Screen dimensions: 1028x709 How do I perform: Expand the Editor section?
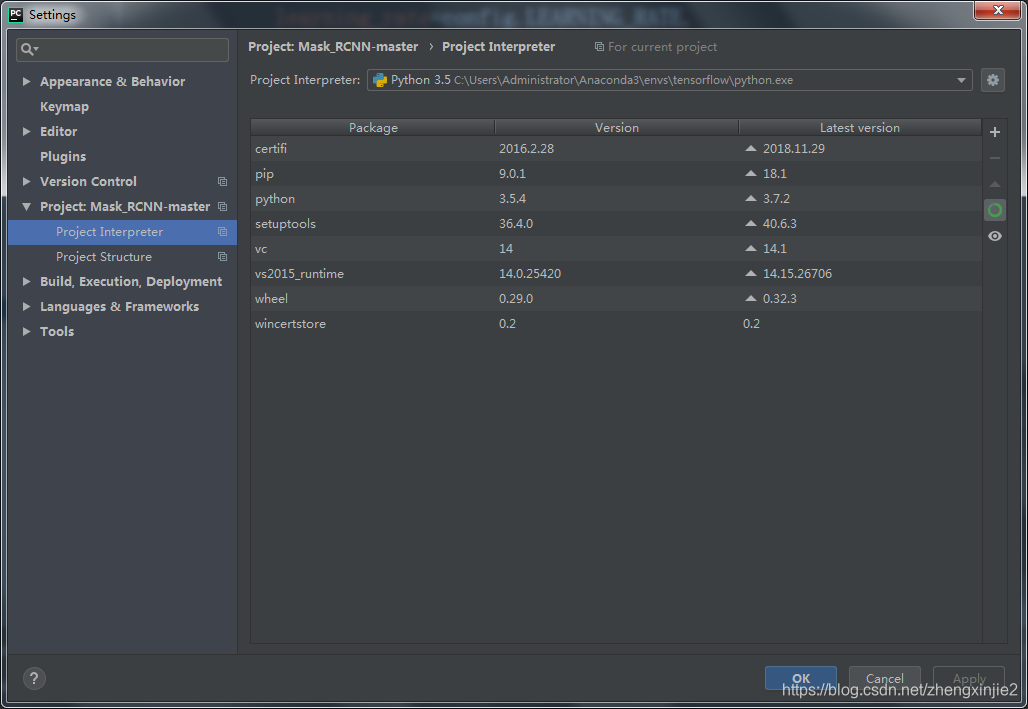tap(26, 131)
